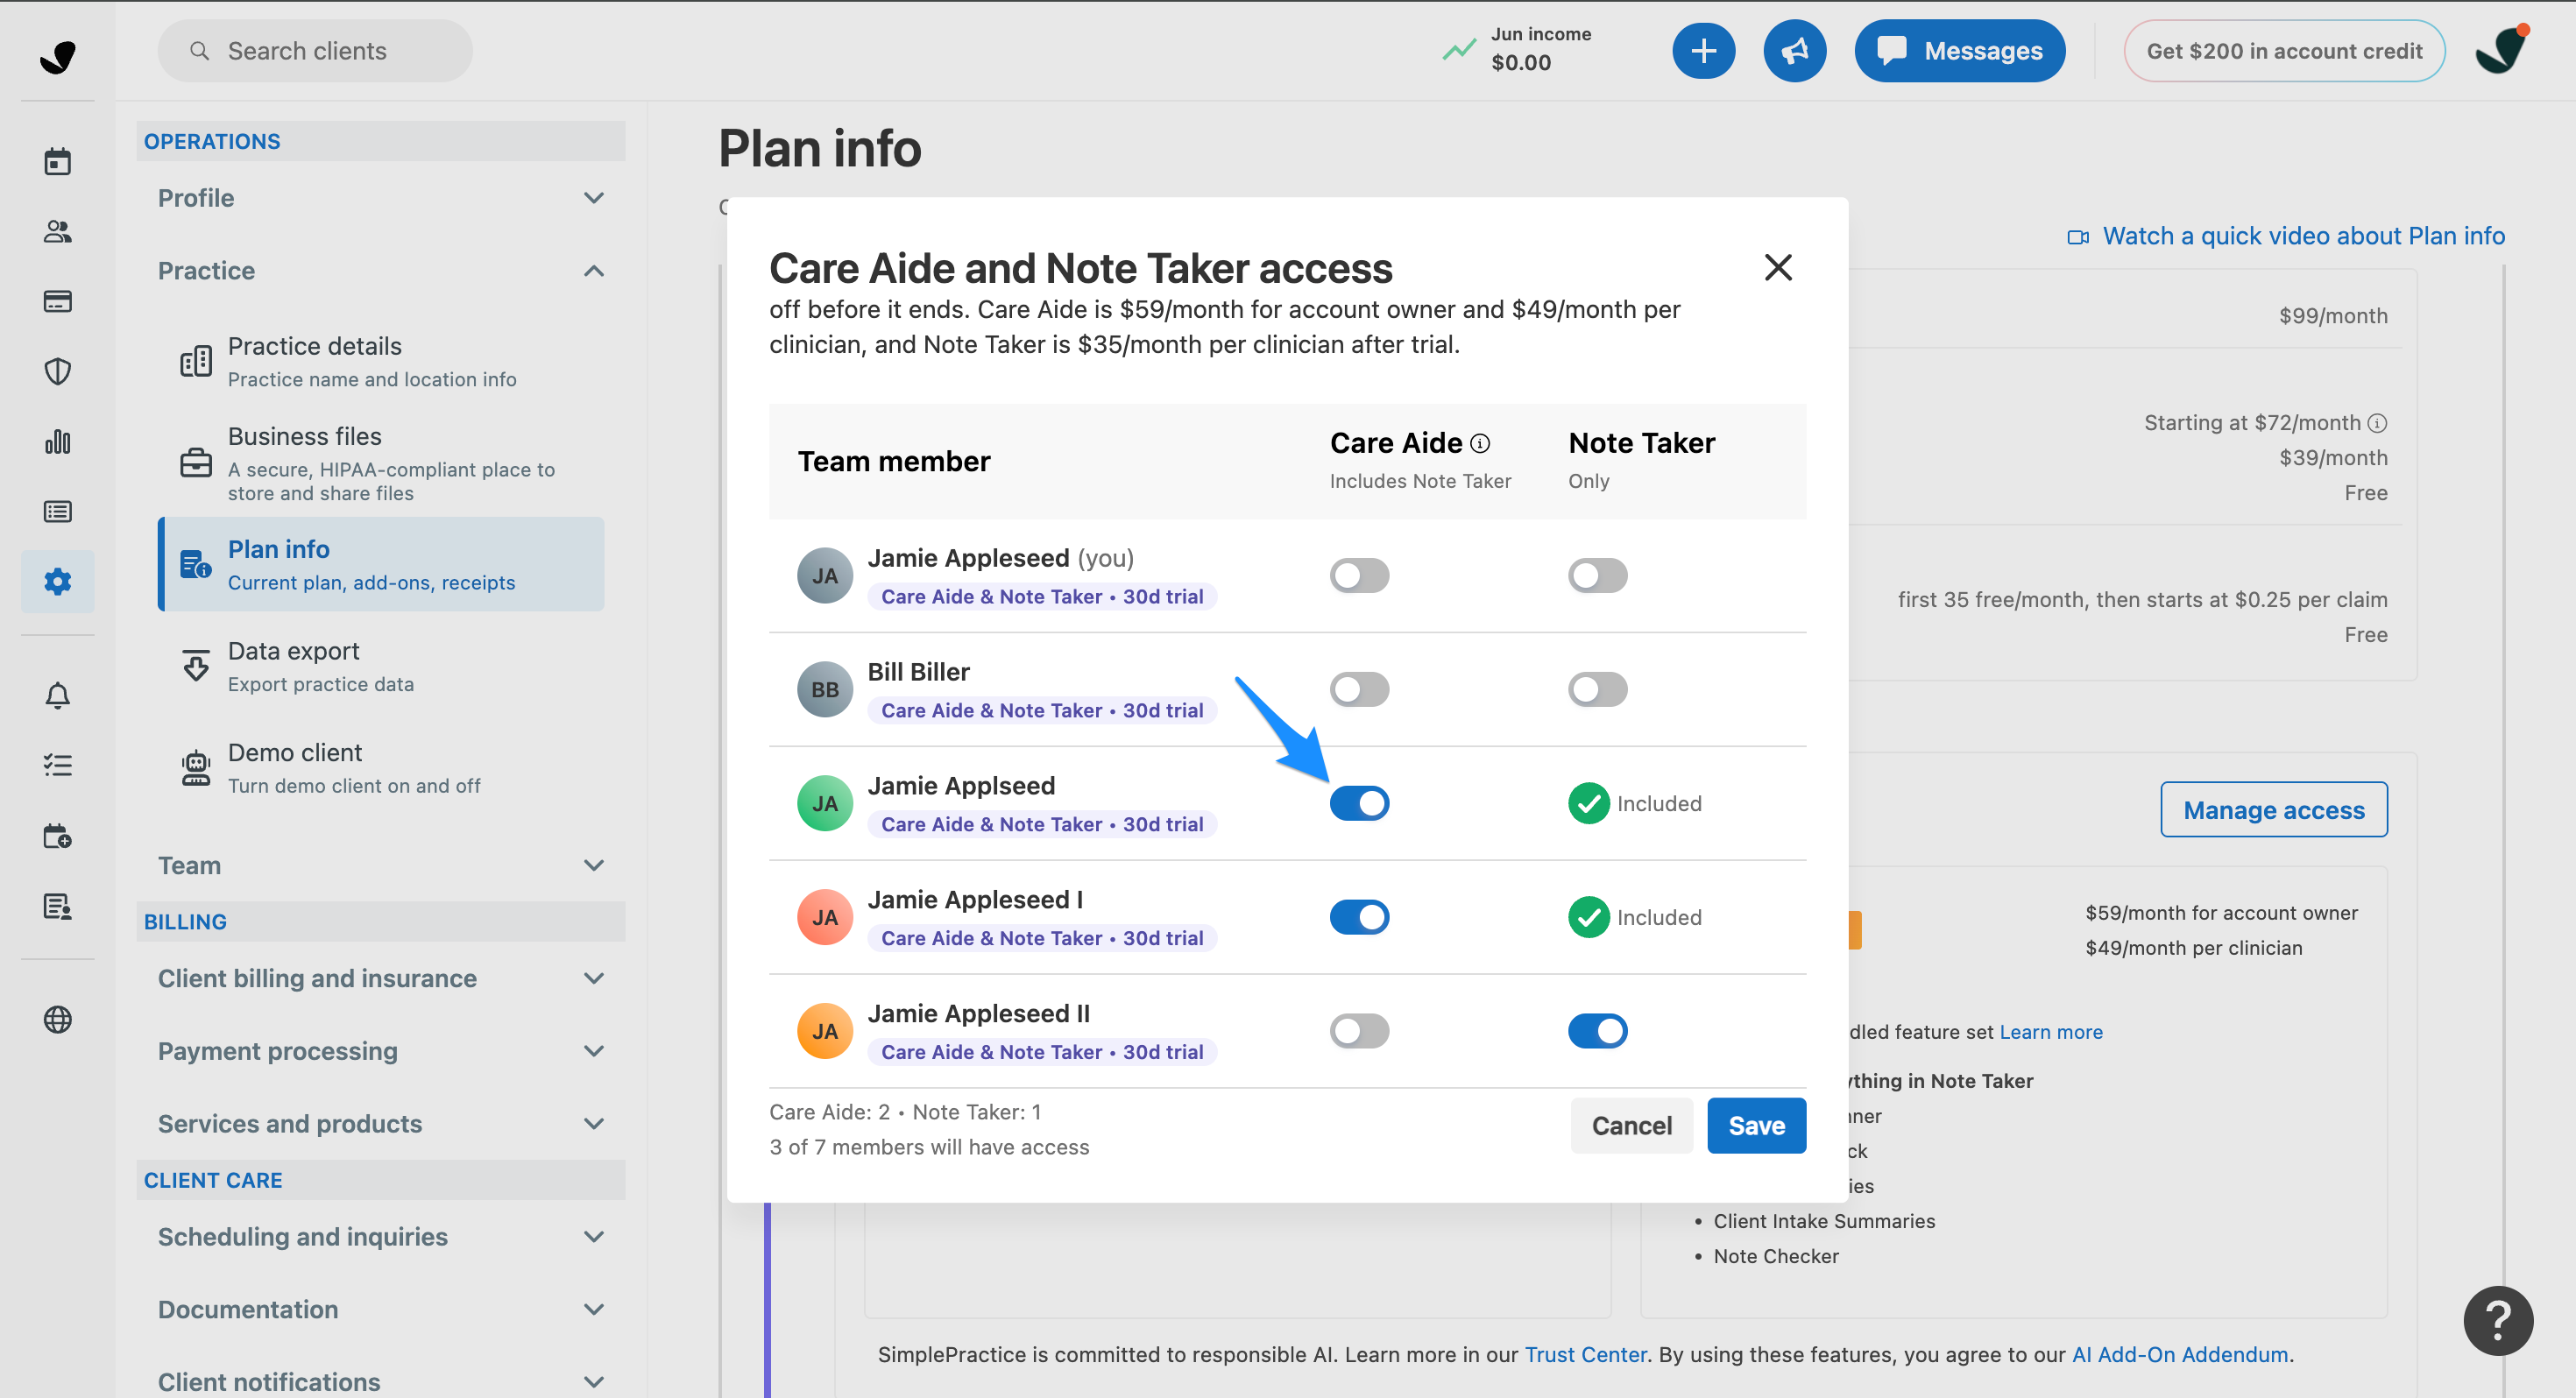Open the help question mark bubble

[x=2498, y=1320]
